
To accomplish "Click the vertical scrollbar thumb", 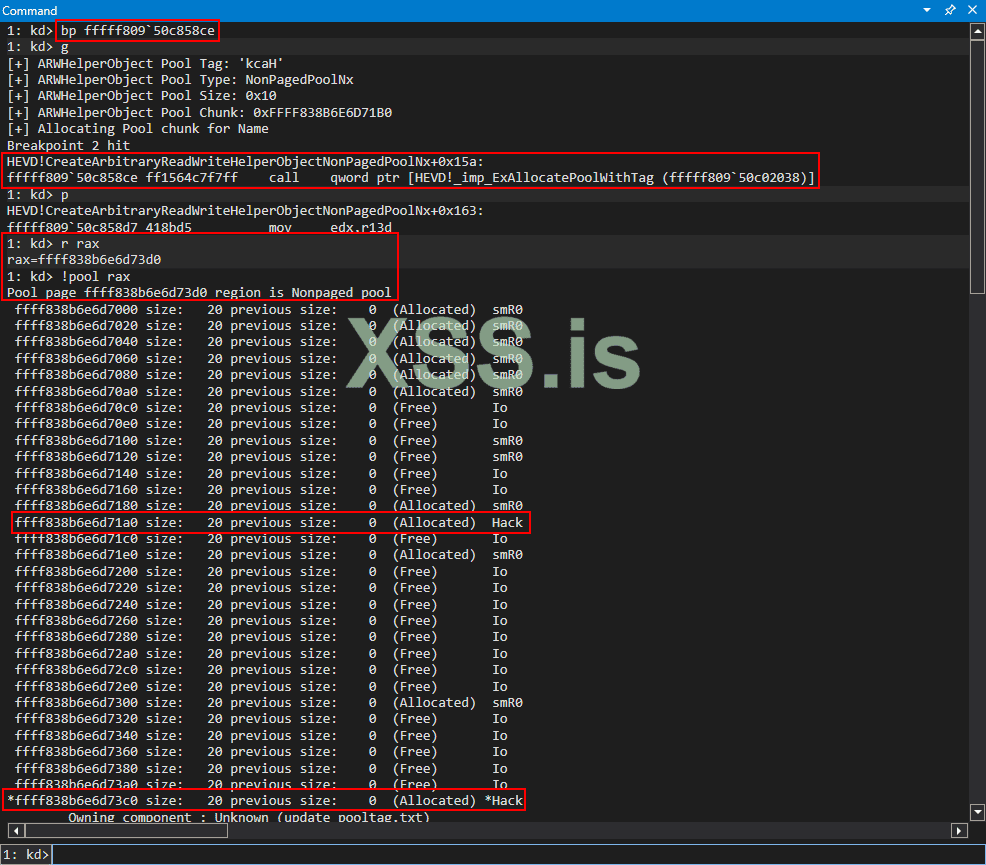I will click(x=977, y=167).
